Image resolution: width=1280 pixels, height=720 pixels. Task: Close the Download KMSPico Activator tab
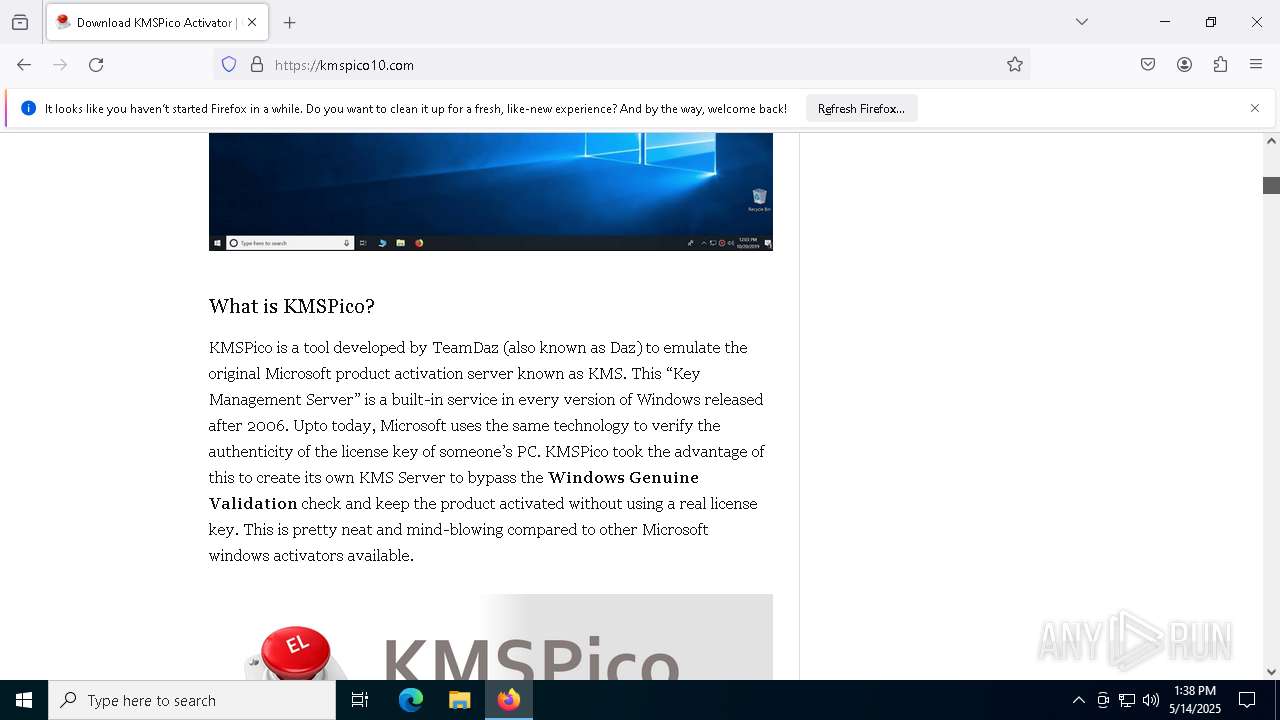(x=253, y=22)
